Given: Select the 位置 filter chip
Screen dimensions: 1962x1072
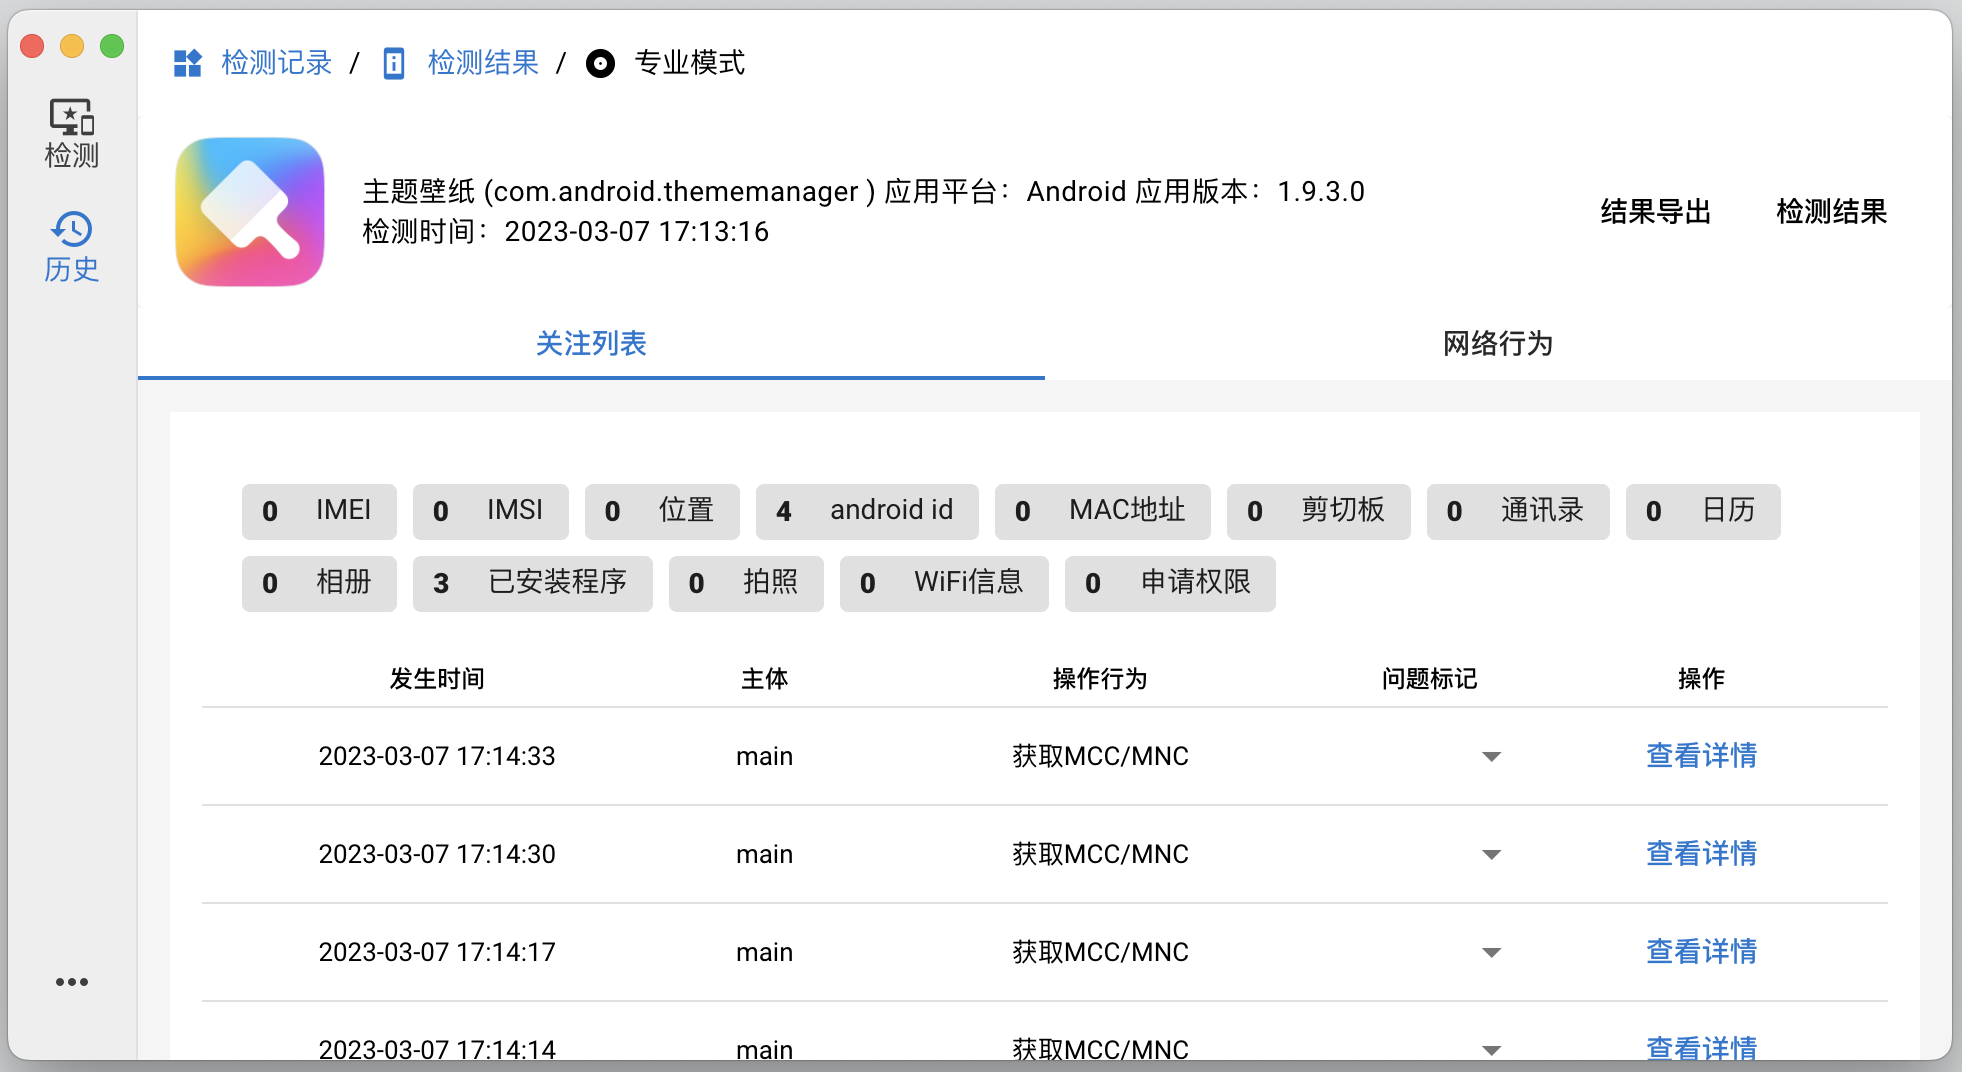Looking at the screenshot, I should (x=662, y=512).
